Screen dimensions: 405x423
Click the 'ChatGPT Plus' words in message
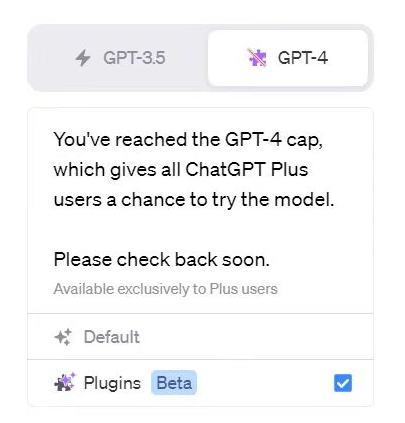coord(247,169)
